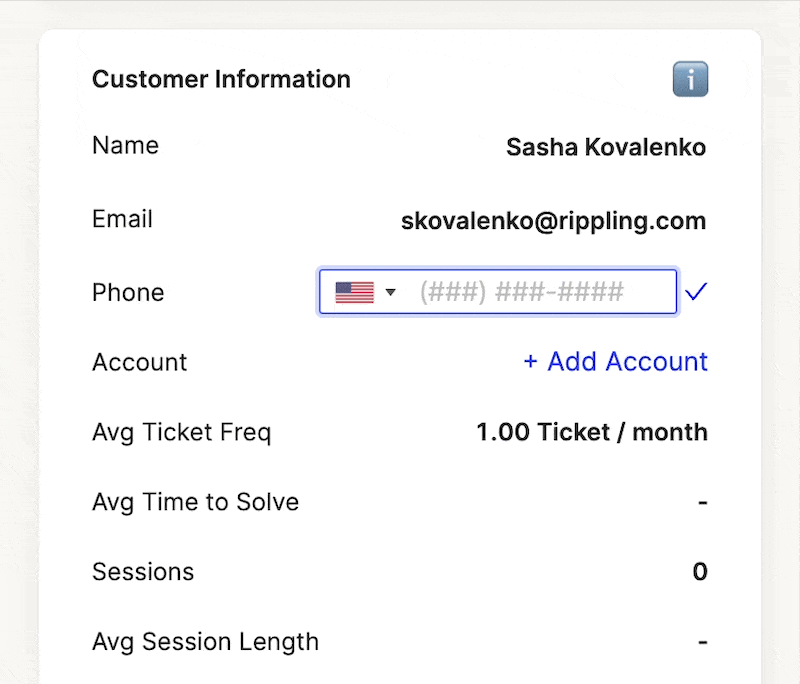Click the Avg Time to Solve label
The height and width of the screenshot is (684, 800).
tap(195, 502)
